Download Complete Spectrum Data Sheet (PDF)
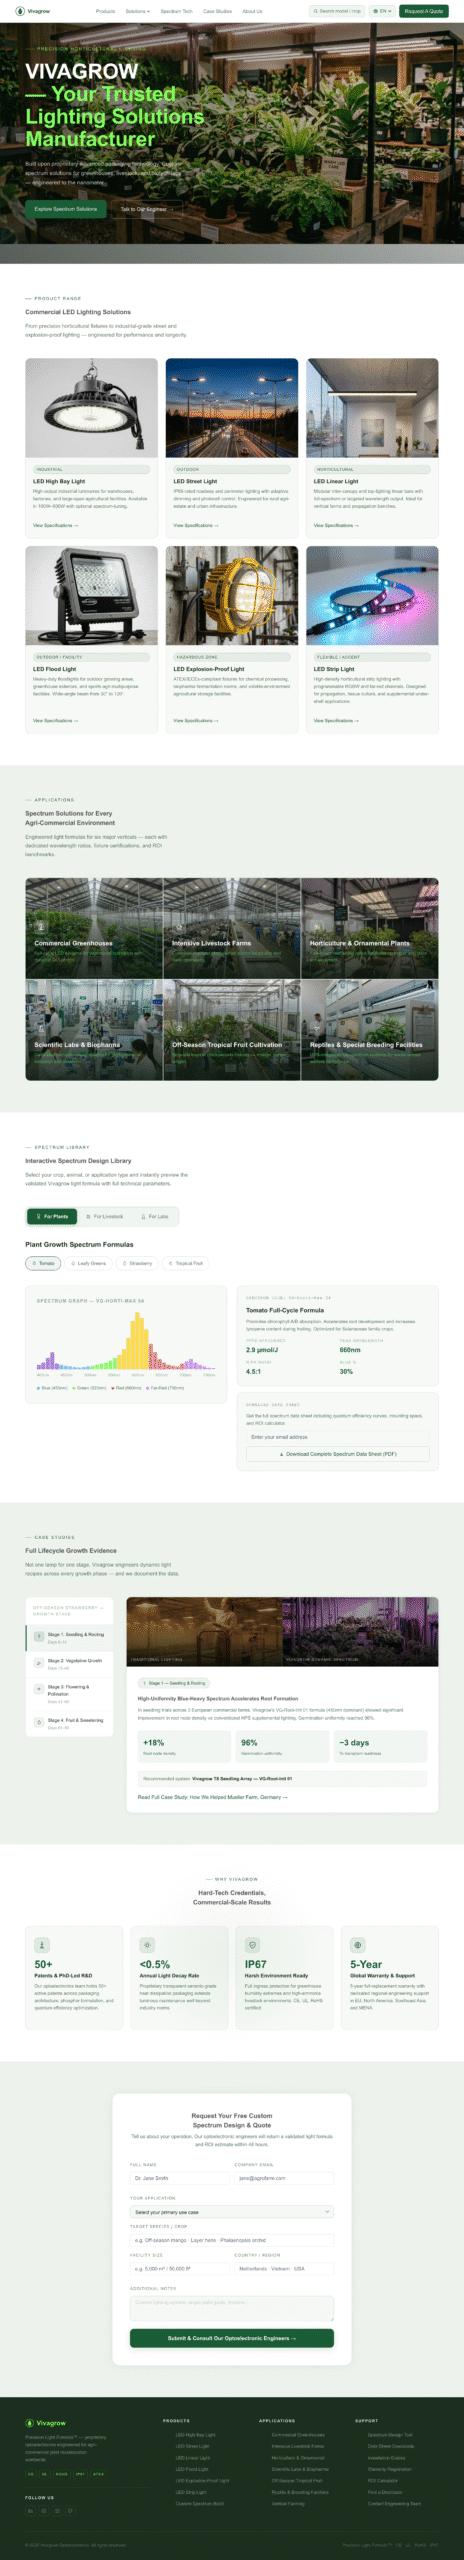Screen dimensions: 464x2560 (338, 1454)
